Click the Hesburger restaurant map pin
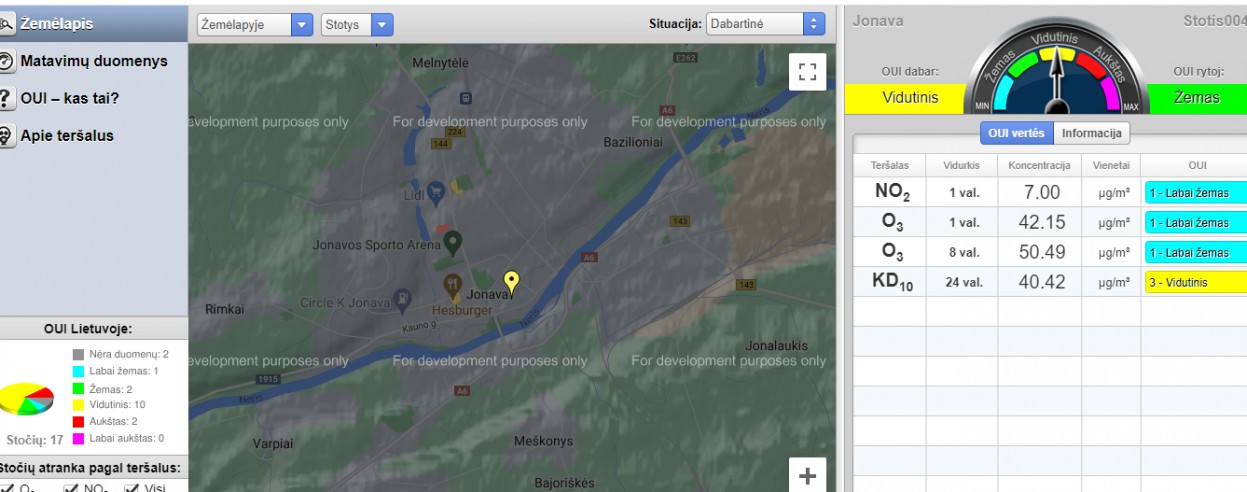Screen dimensions: 1247x492 coord(453,287)
